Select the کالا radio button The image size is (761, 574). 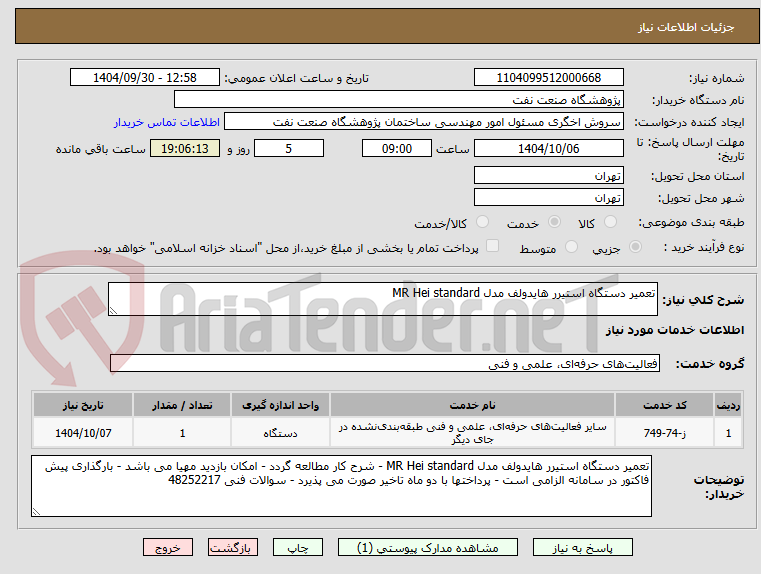coord(610,222)
